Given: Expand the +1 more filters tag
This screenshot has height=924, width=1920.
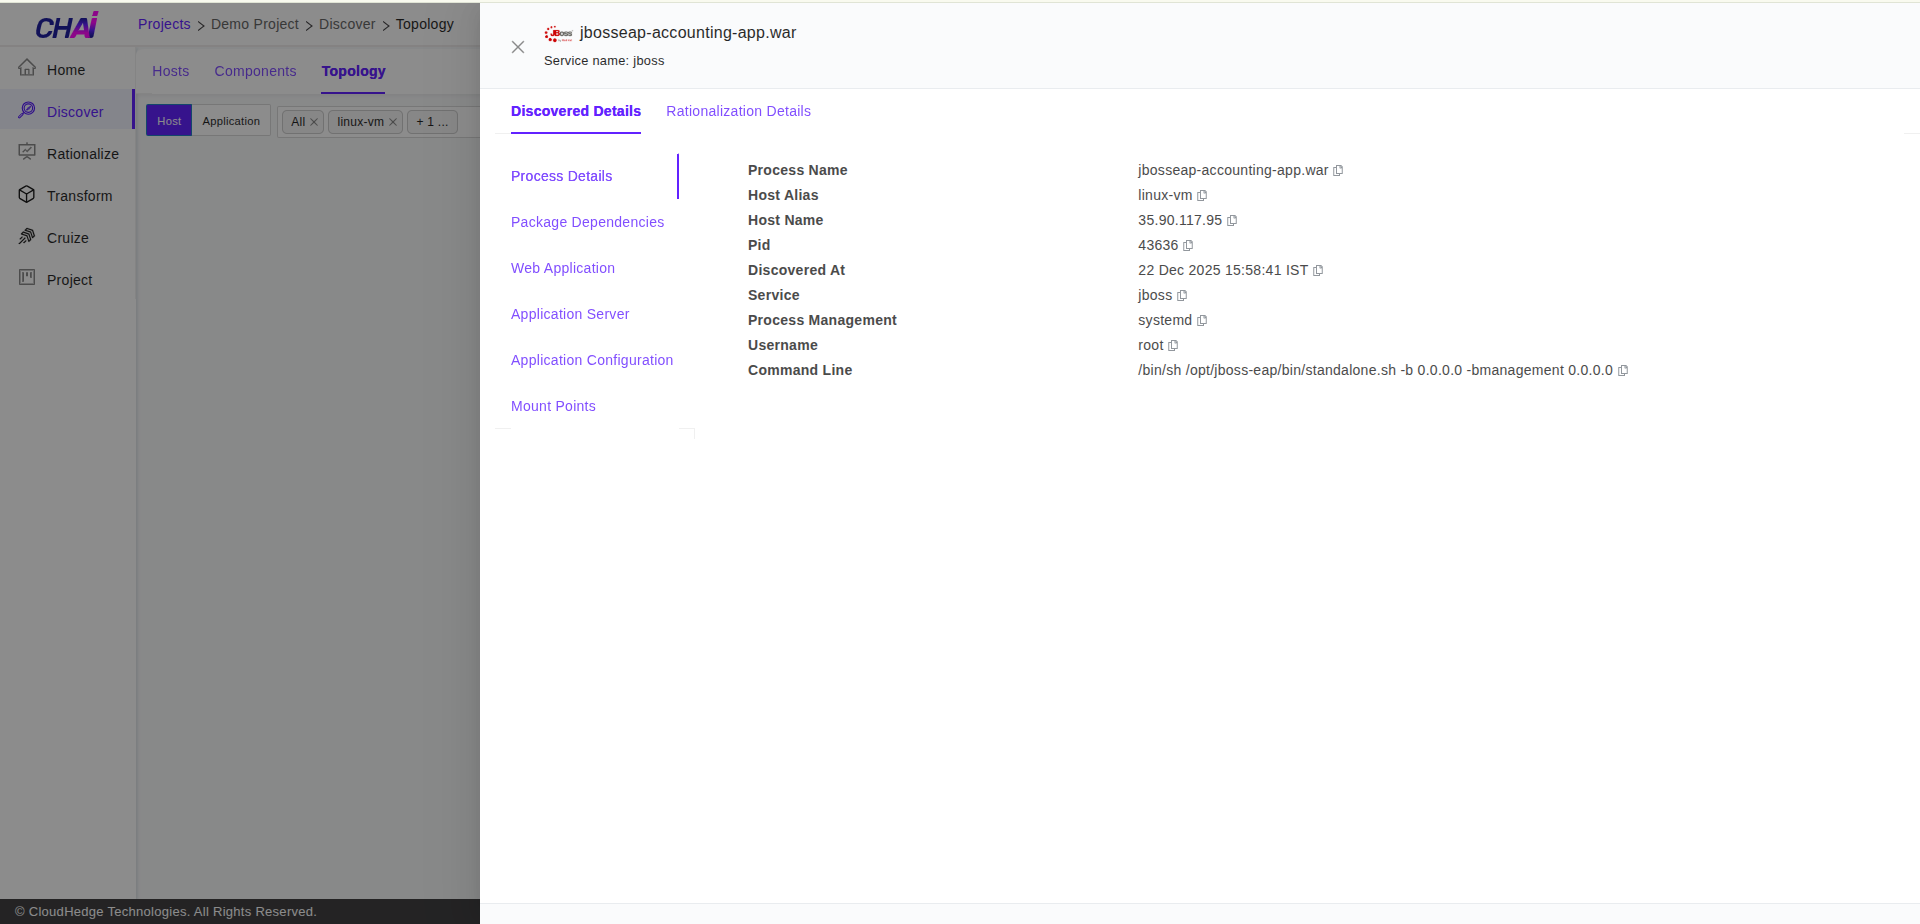Looking at the screenshot, I should tap(432, 122).
